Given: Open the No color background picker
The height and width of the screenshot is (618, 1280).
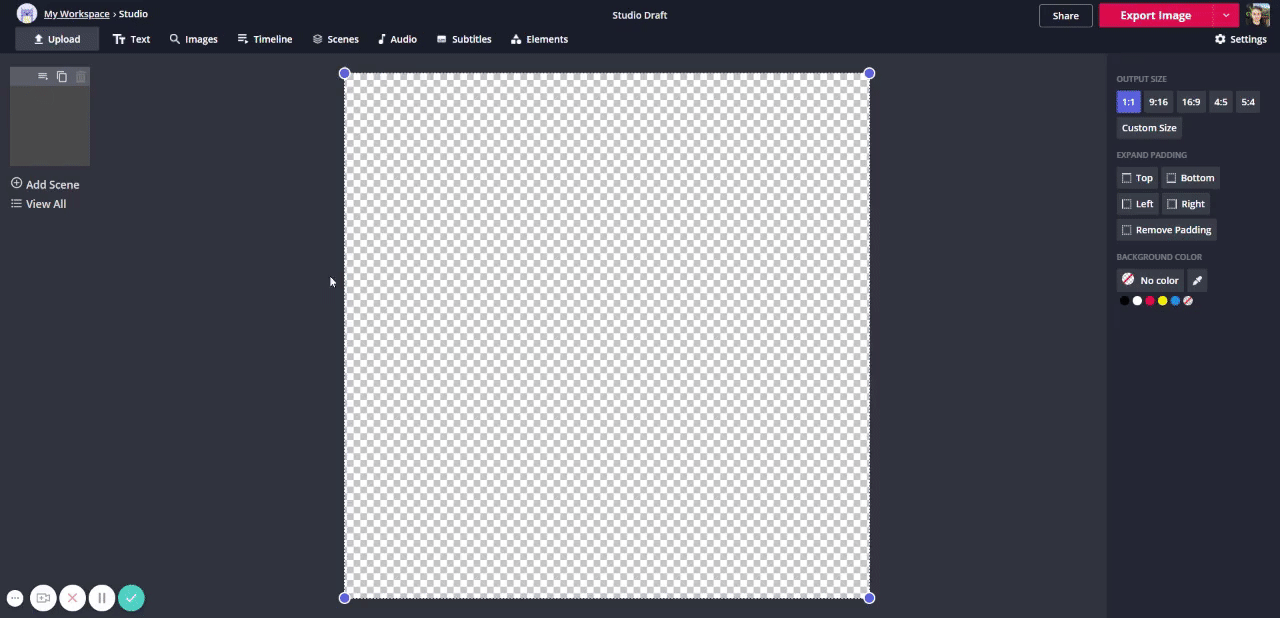Looking at the screenshot, I should [1150, 281].
